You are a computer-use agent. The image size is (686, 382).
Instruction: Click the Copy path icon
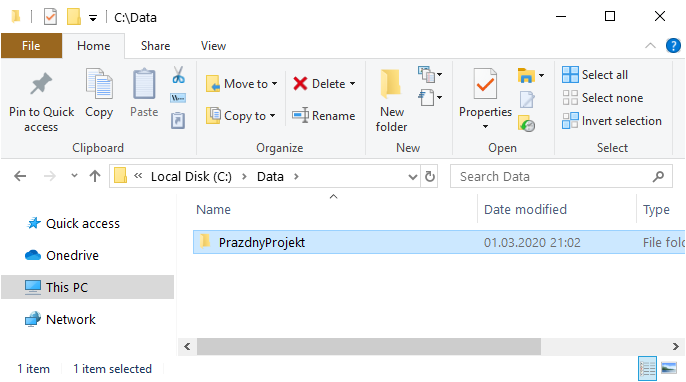(178, 98)
